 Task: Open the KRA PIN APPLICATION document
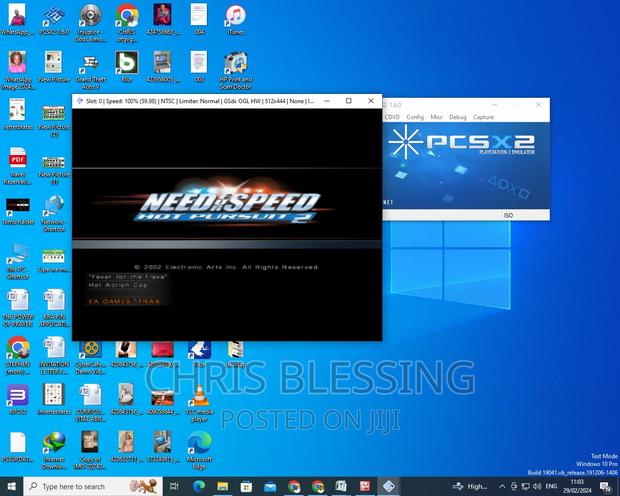54,309
